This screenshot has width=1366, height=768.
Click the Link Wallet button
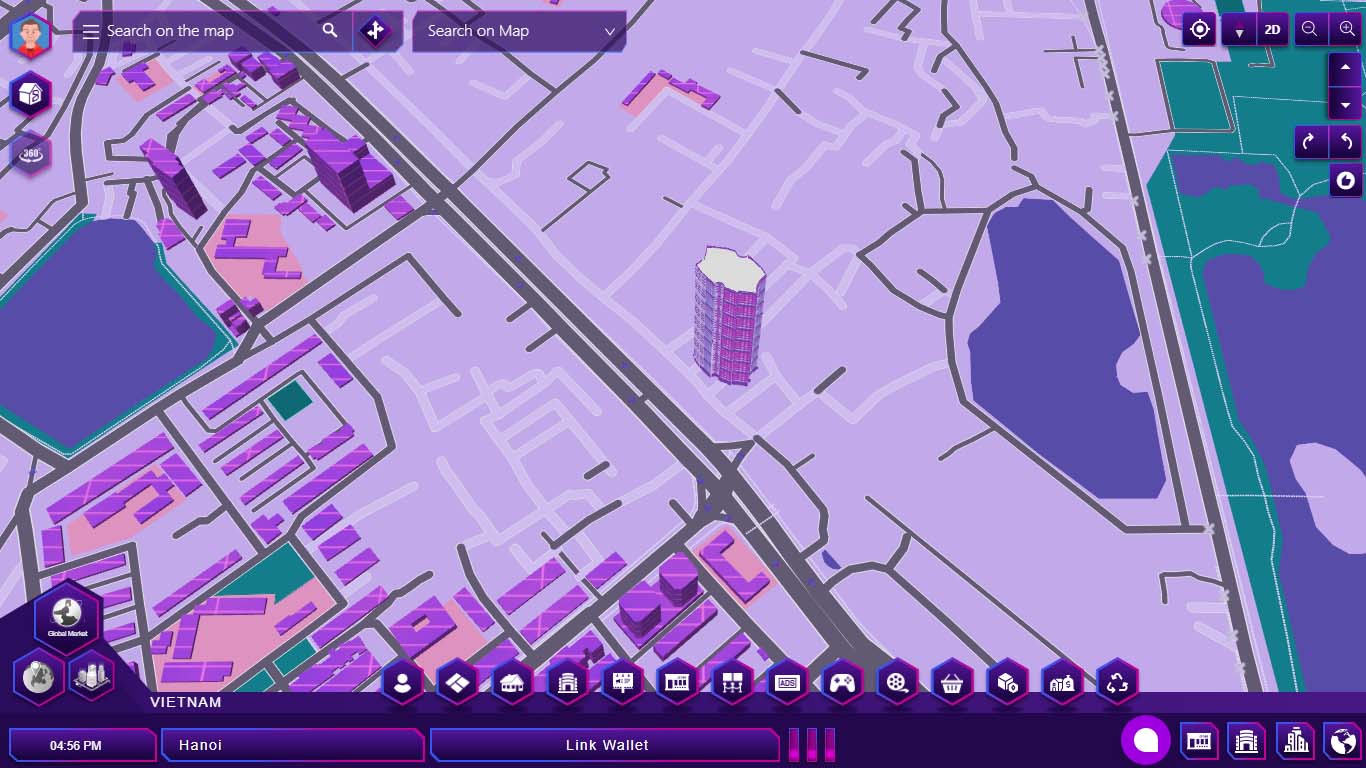[606, 745]
